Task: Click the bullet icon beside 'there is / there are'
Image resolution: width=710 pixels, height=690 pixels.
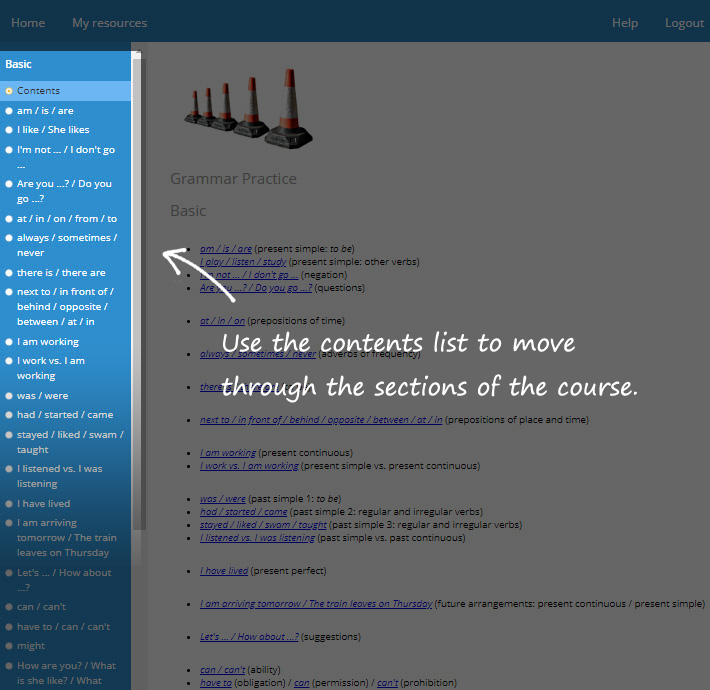Action: point(9,273)
